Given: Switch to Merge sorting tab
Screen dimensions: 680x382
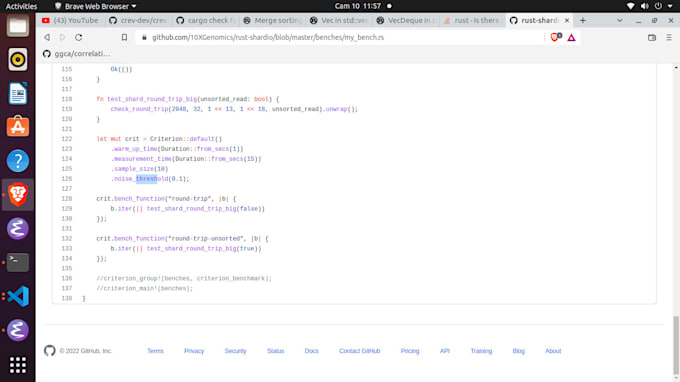Looking at the screenshot, I should click(273, 20).
